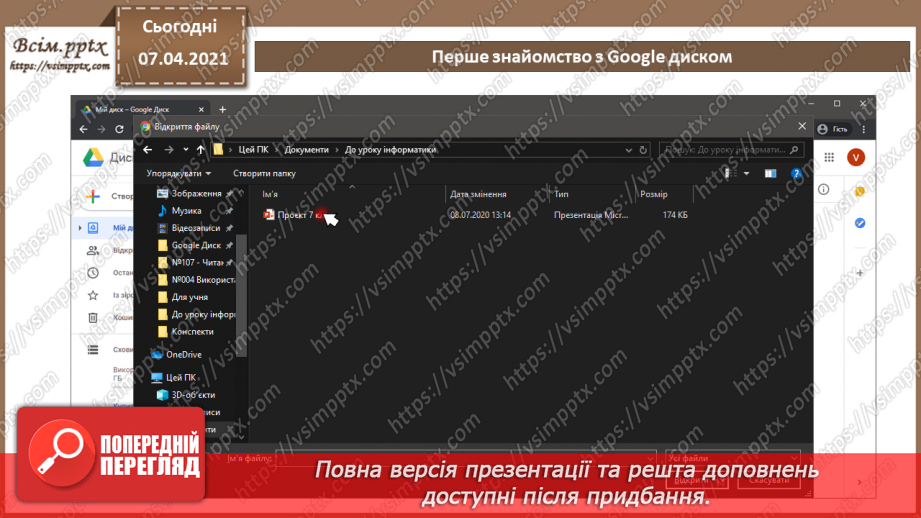The height and width of the screenshot is (518, 921).
Task: Open recent locations dropdown arrow
Action: (186, 150)
